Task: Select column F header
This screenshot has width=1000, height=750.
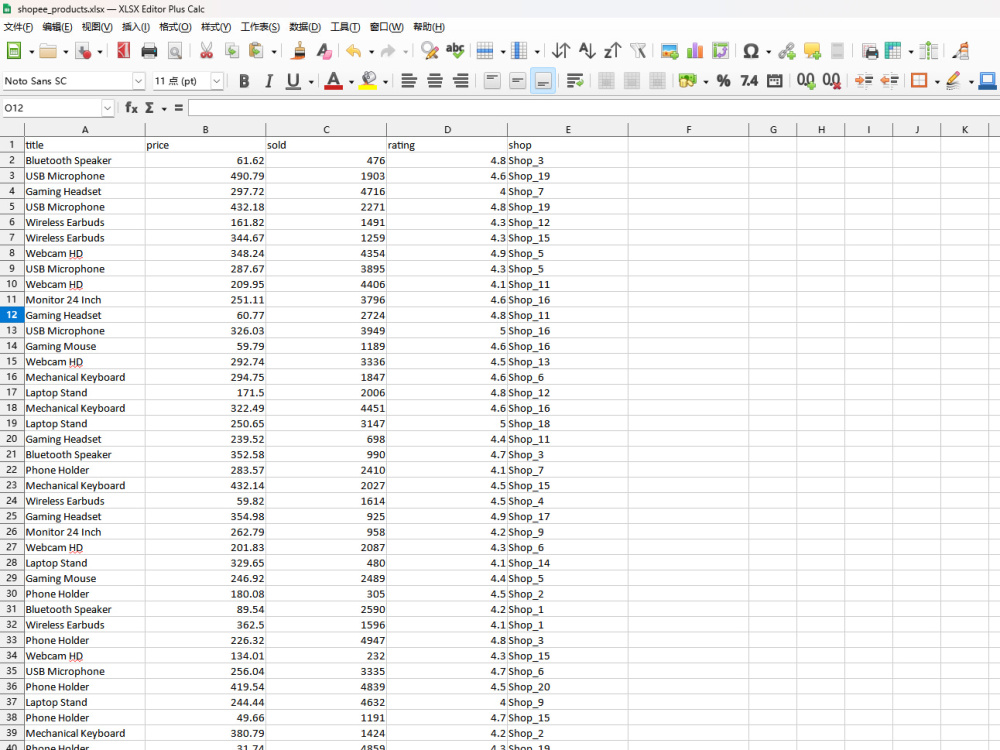Action: coord(688,129)
